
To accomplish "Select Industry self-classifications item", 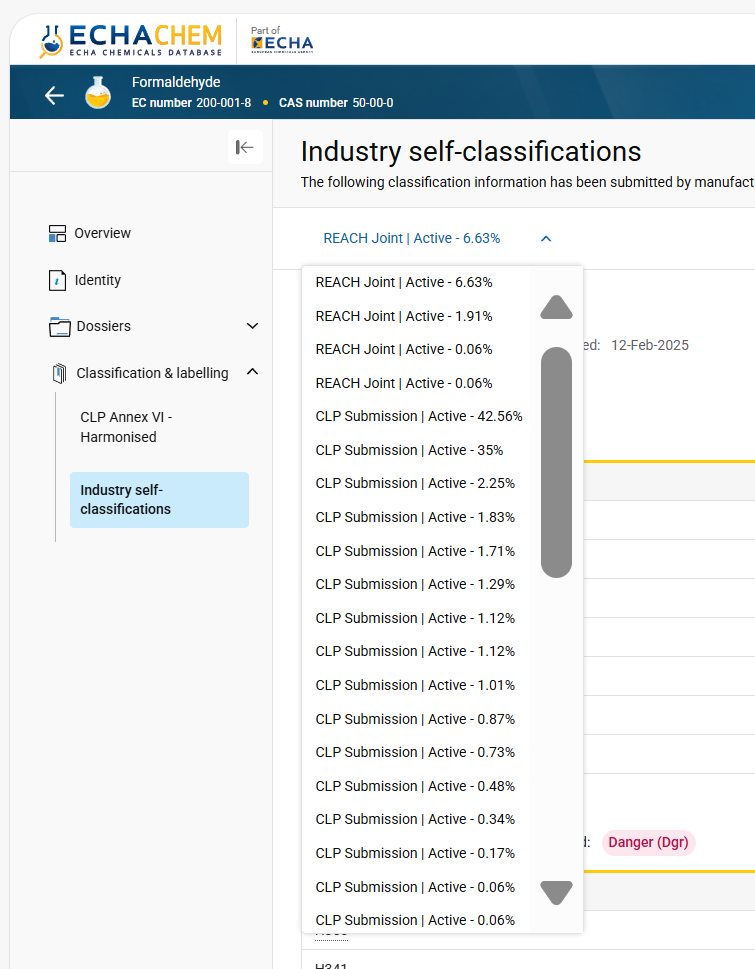I will click(158, 499).
